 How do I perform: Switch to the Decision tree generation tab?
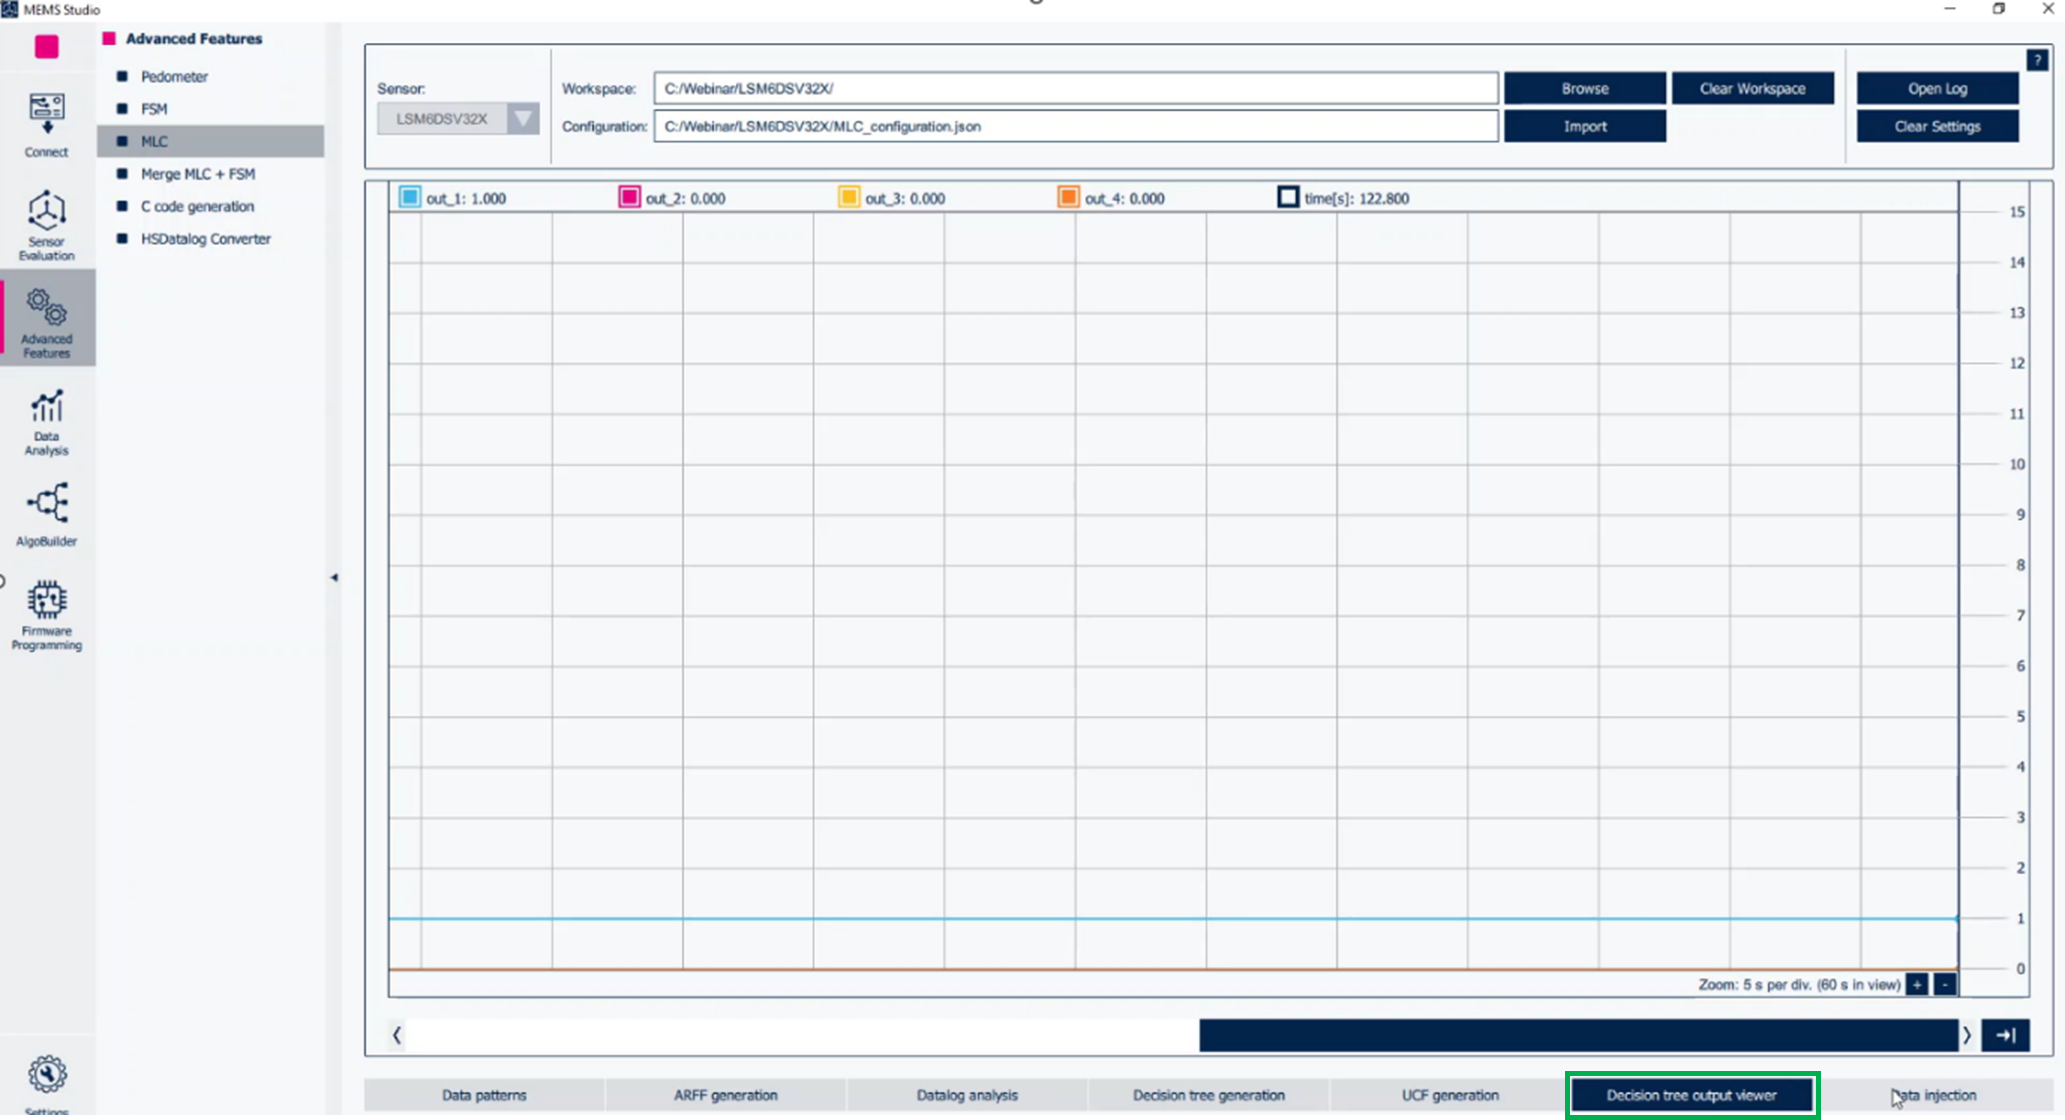(1208, 1094)
